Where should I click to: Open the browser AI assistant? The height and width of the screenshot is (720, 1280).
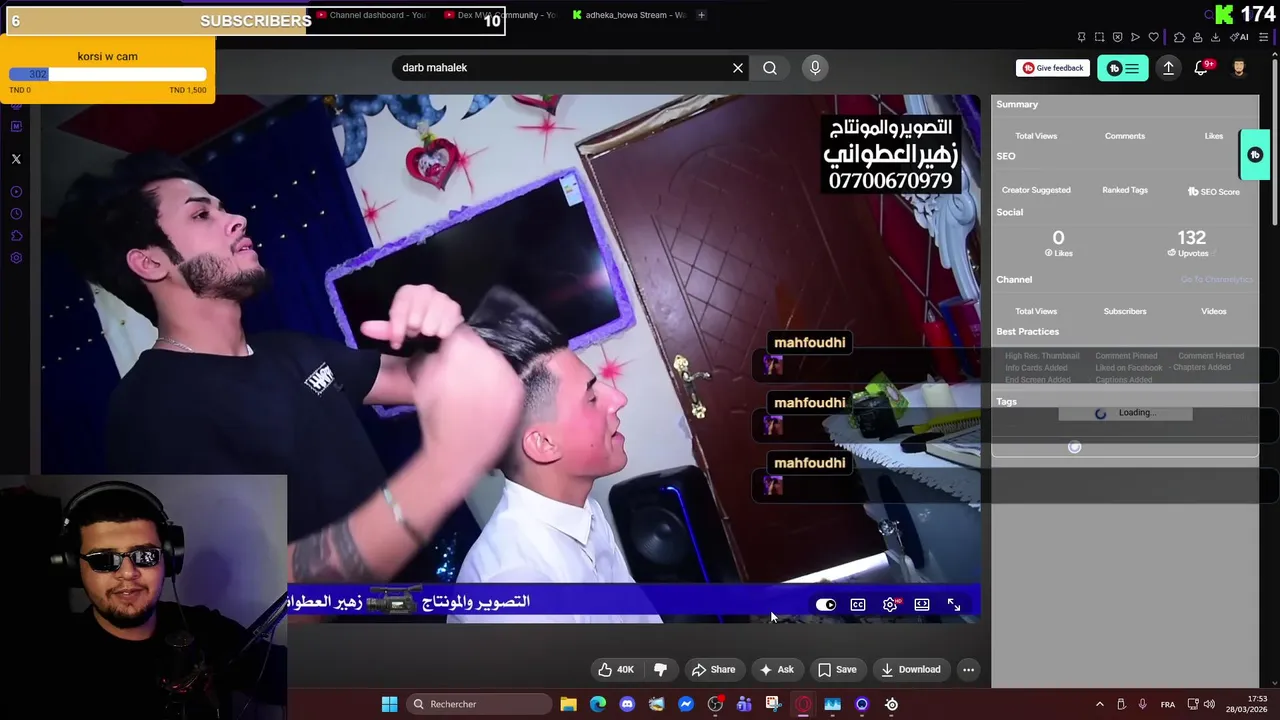coord(1240,38)
